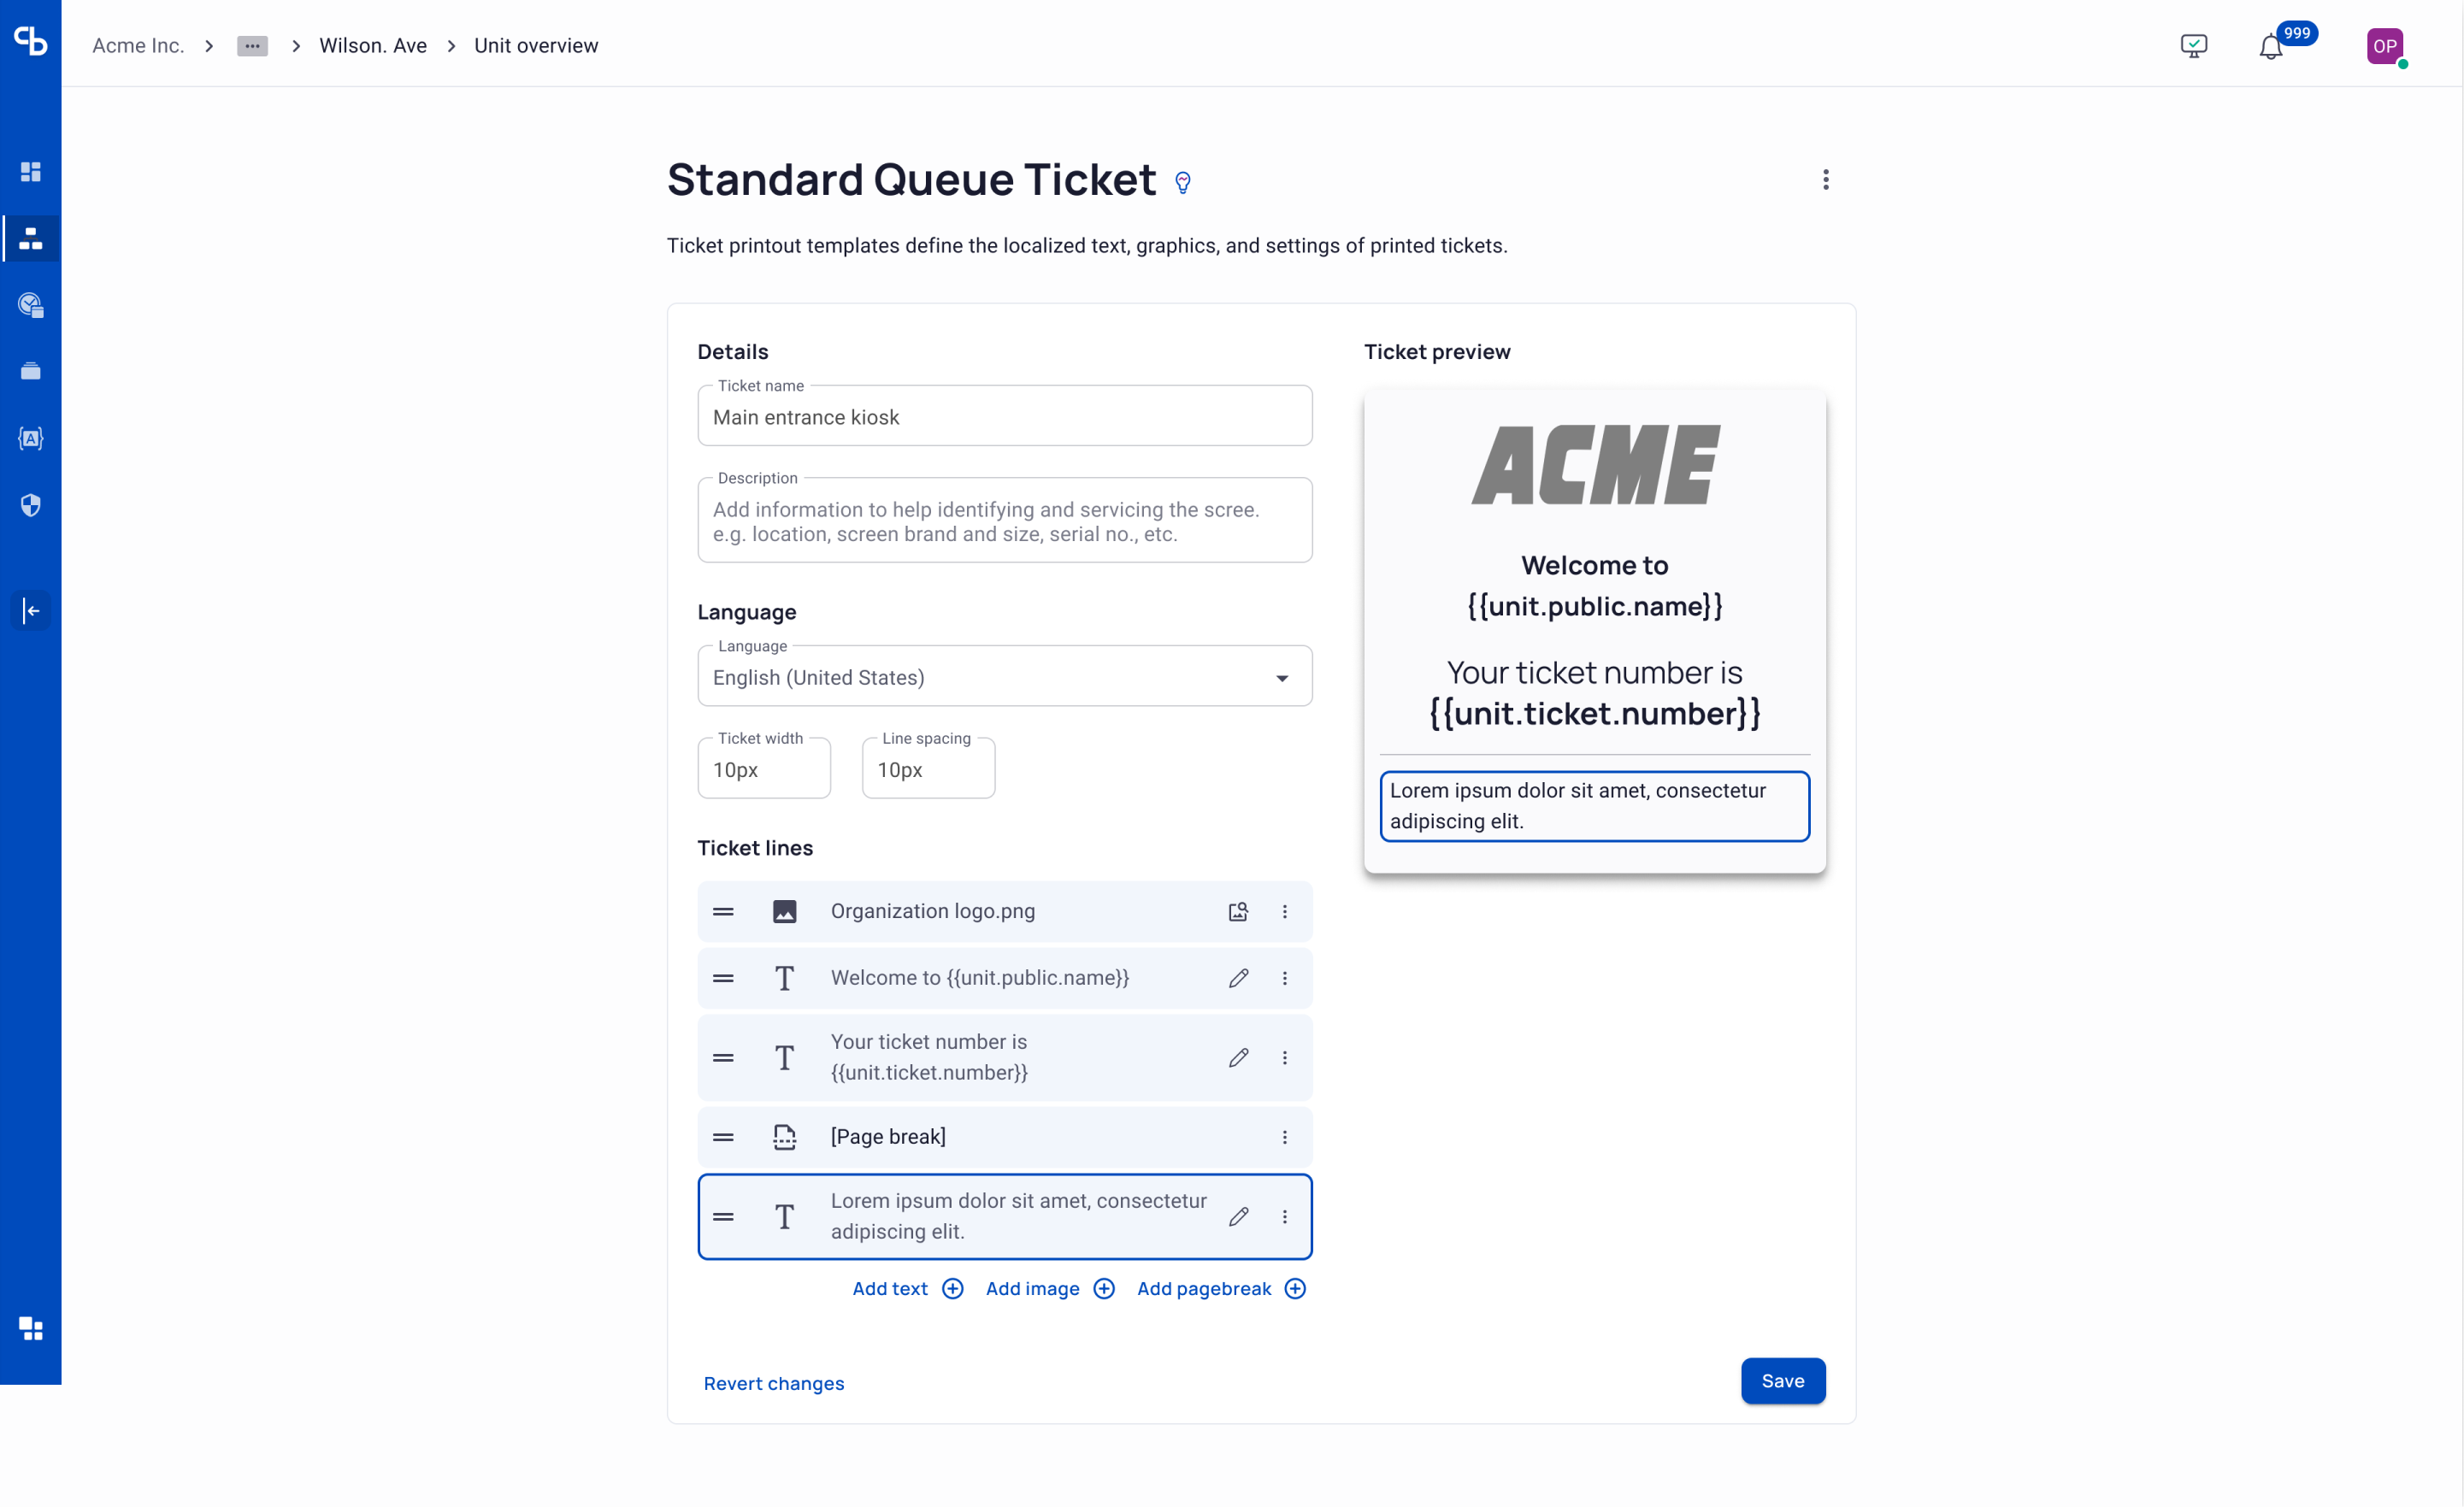Click Revert changes link
The width and height of the screenshot is (2464, 1507).
[x=773, y=1383]
